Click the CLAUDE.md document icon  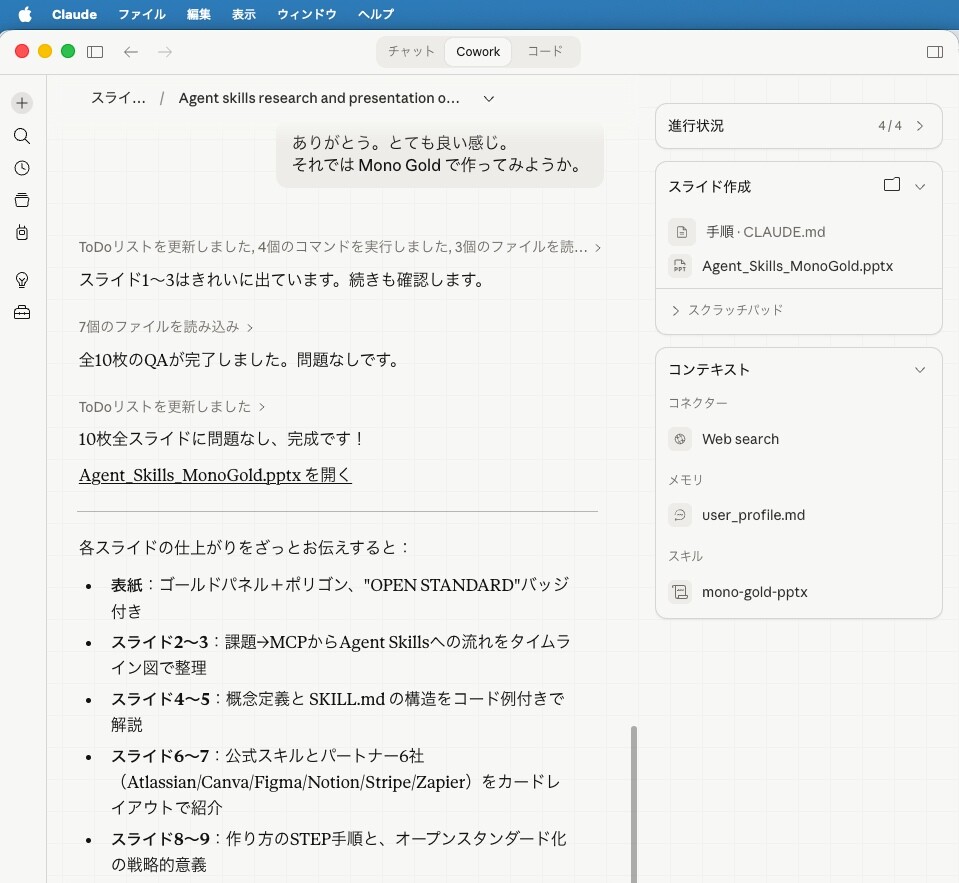[681, 232]
